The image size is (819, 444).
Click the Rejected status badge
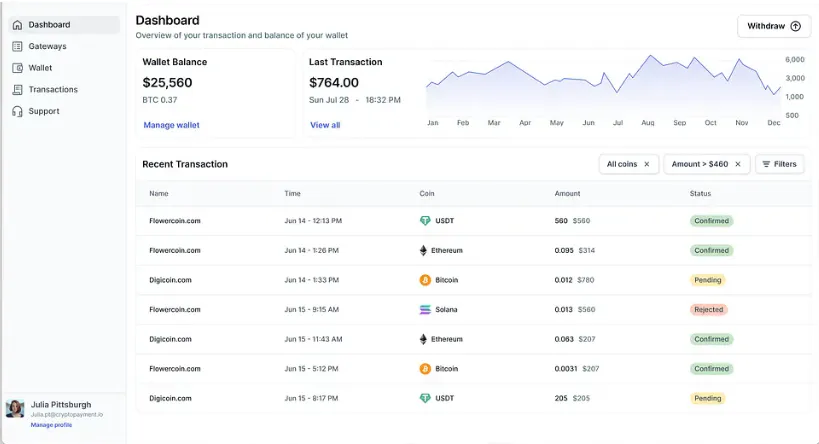708,310
